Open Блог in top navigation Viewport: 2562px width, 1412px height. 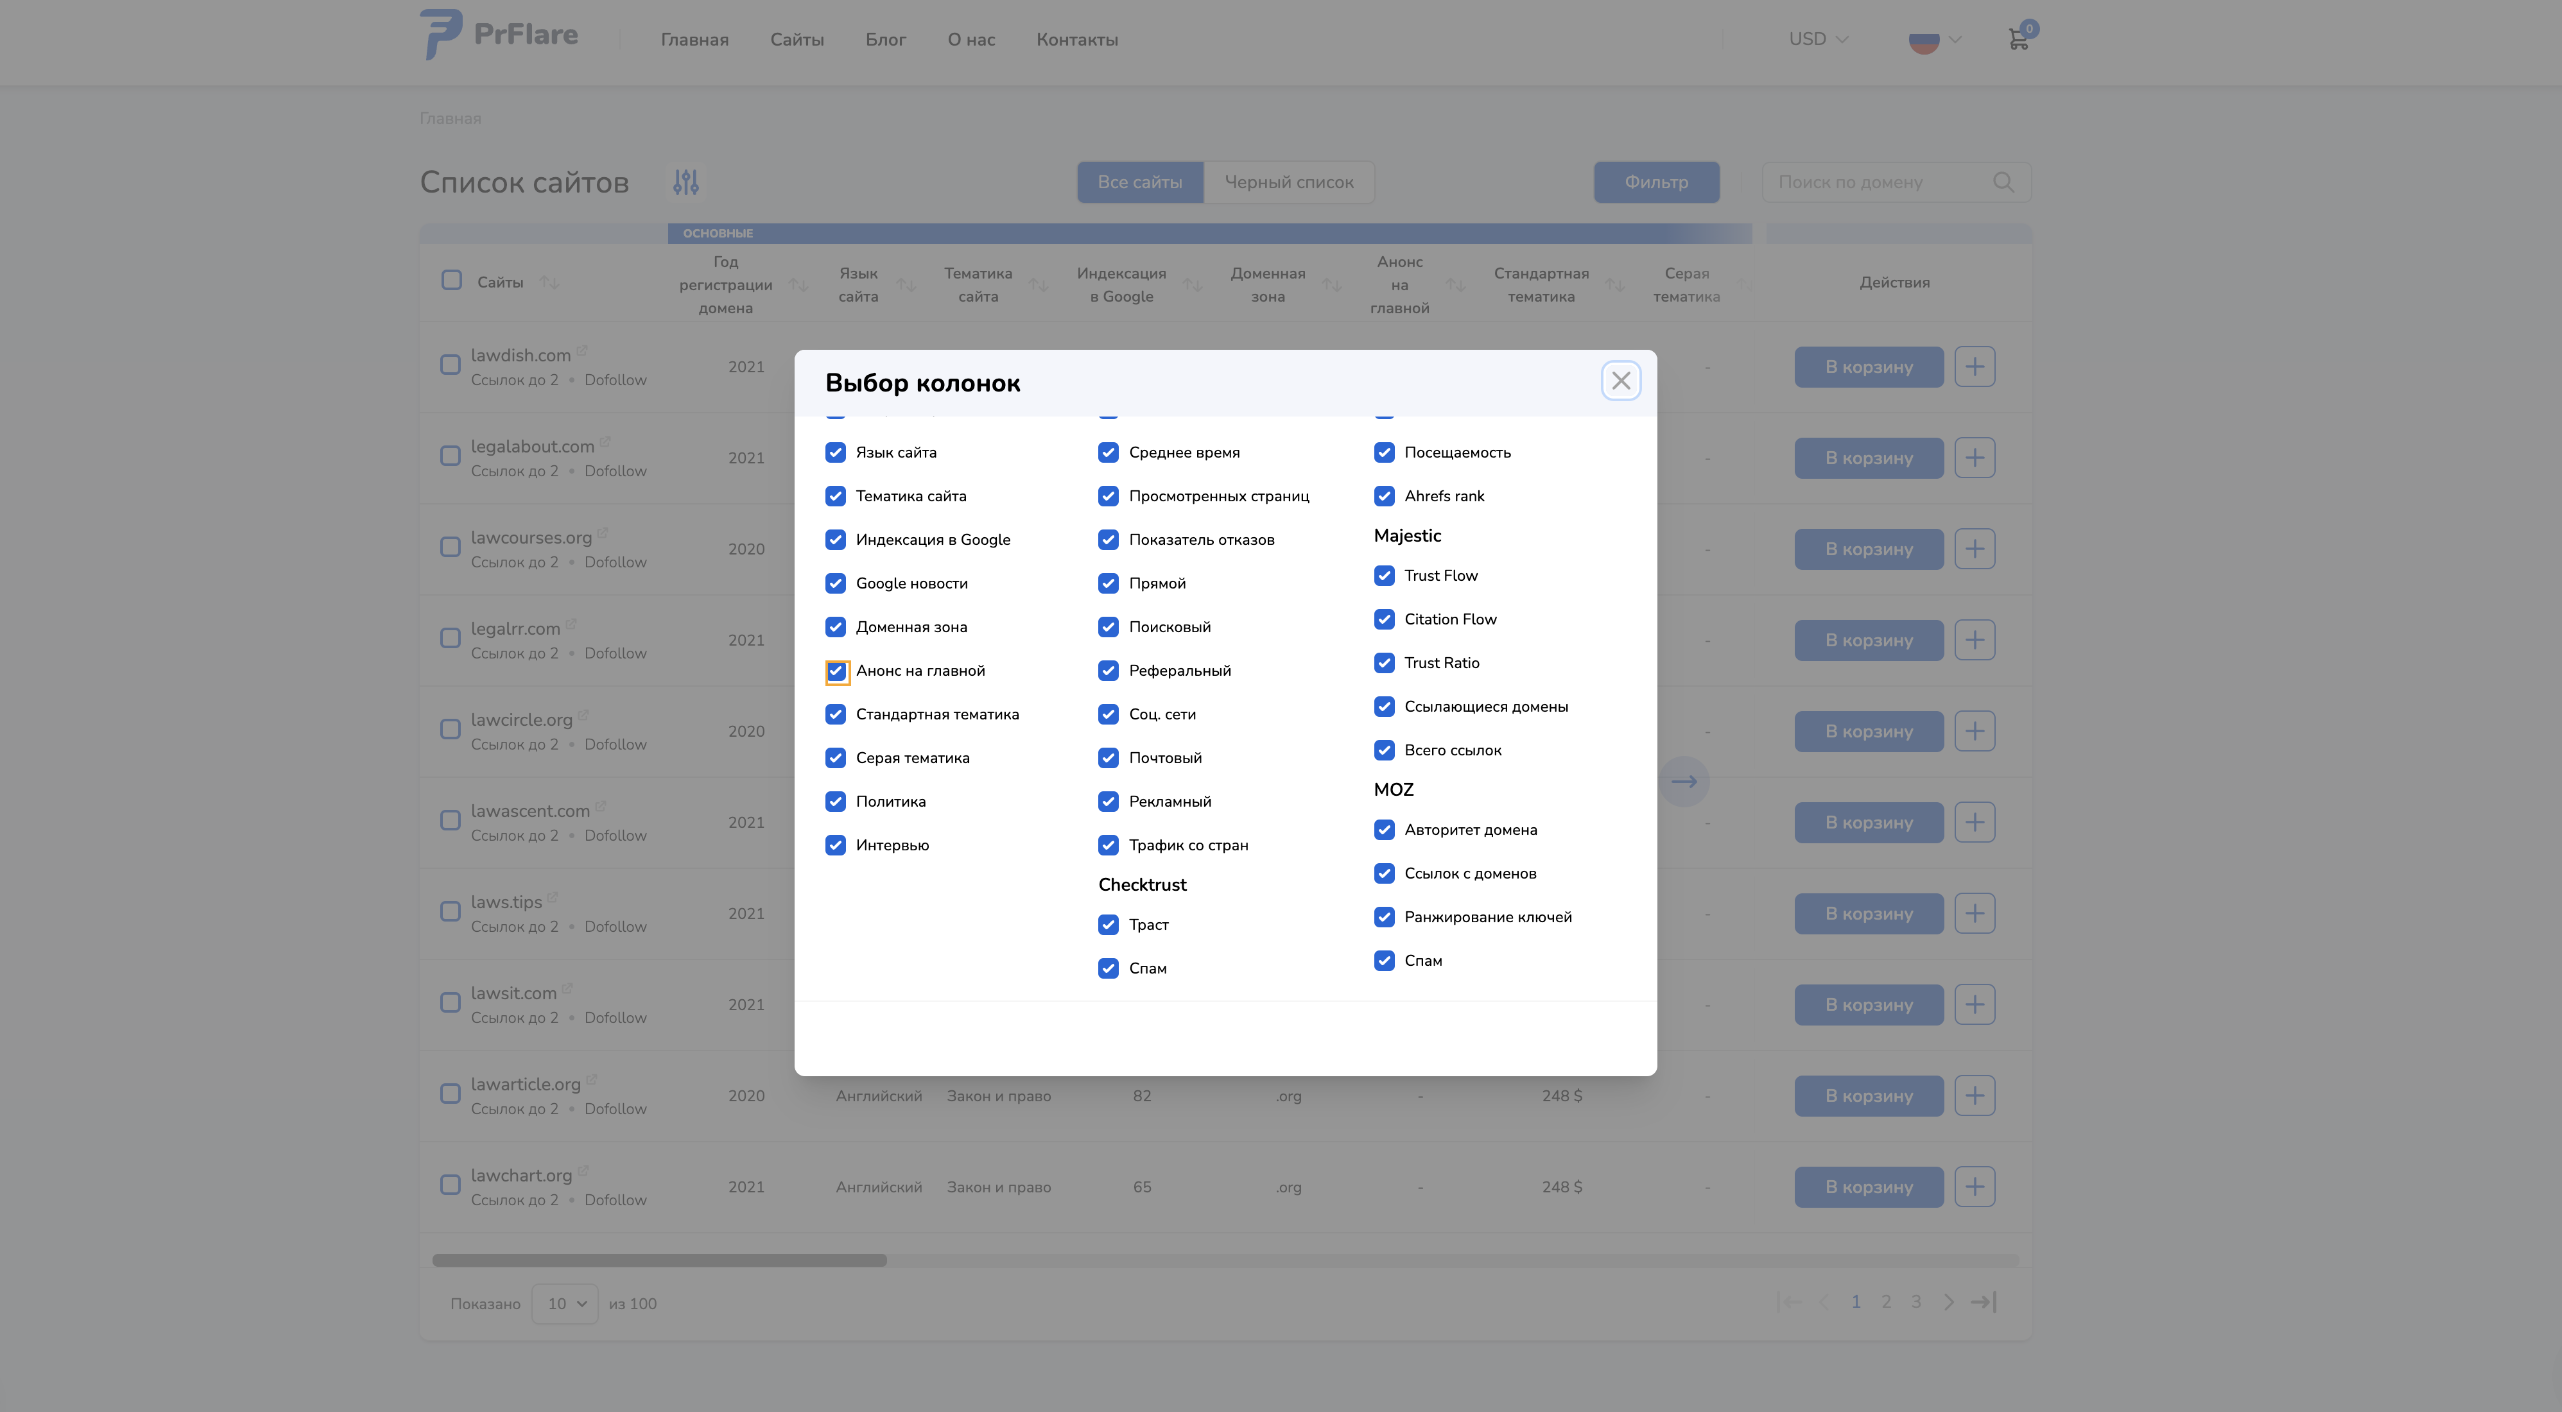pyautogui.click(x=885, y=40)
